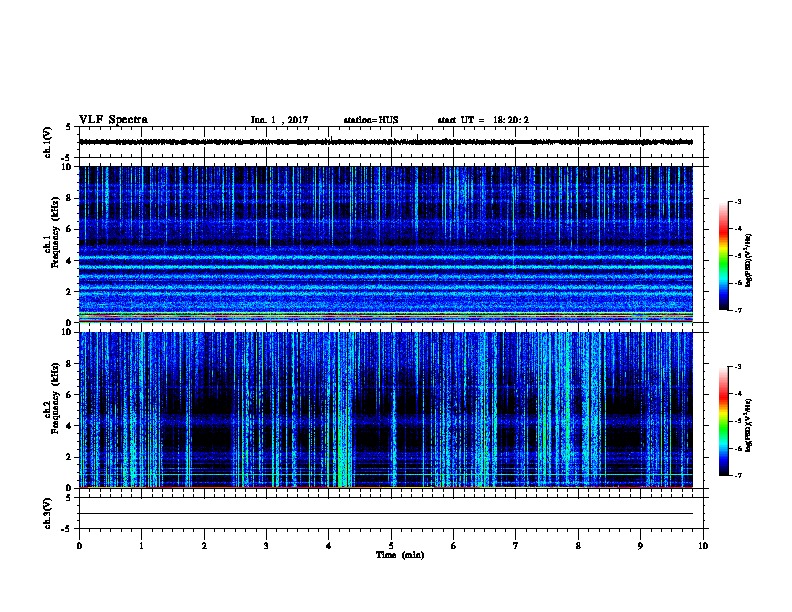
Task: Click inside the ch.1 spectrogram panel
Action: [386, 244]
